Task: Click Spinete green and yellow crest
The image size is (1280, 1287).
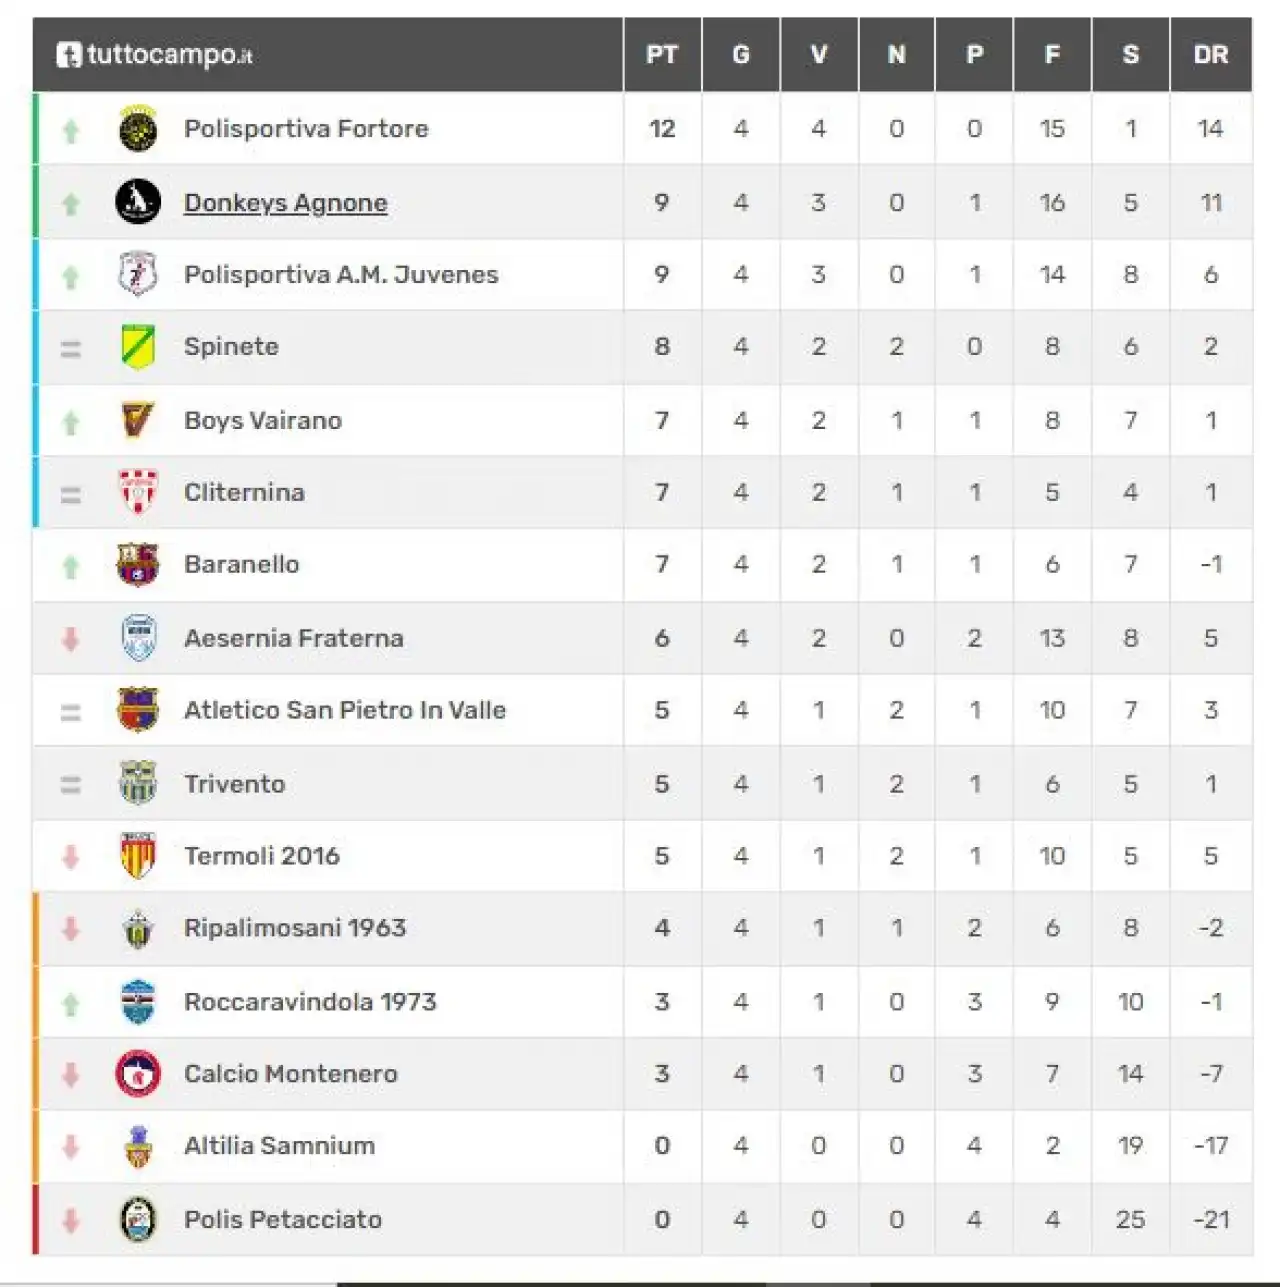Action: [138, 347]
